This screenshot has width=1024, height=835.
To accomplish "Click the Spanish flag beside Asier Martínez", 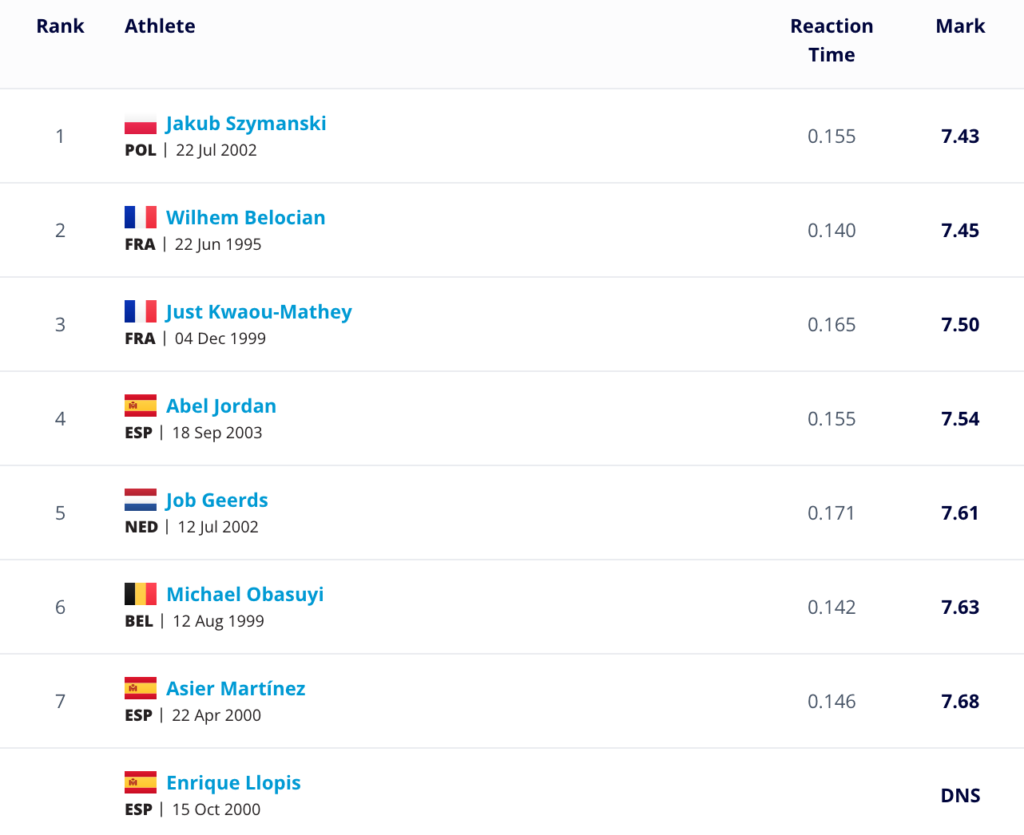I will [x=140, y=688].
